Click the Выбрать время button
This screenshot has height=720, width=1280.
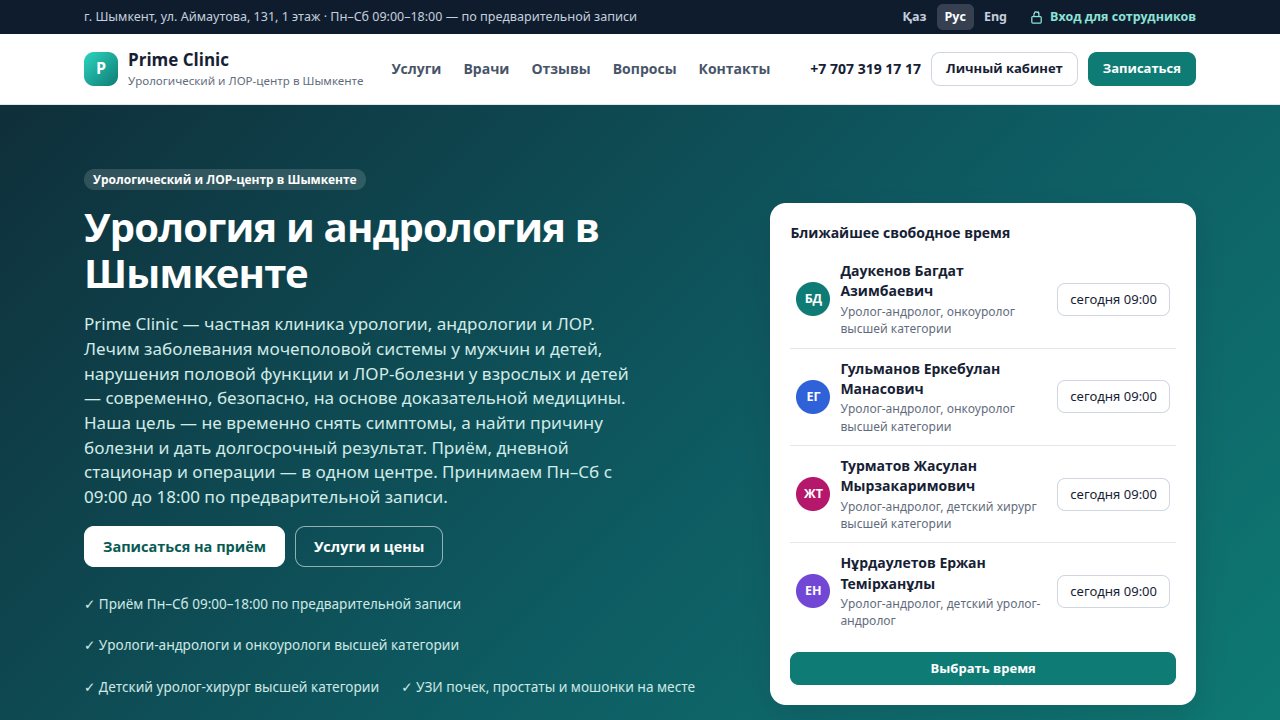983,669
